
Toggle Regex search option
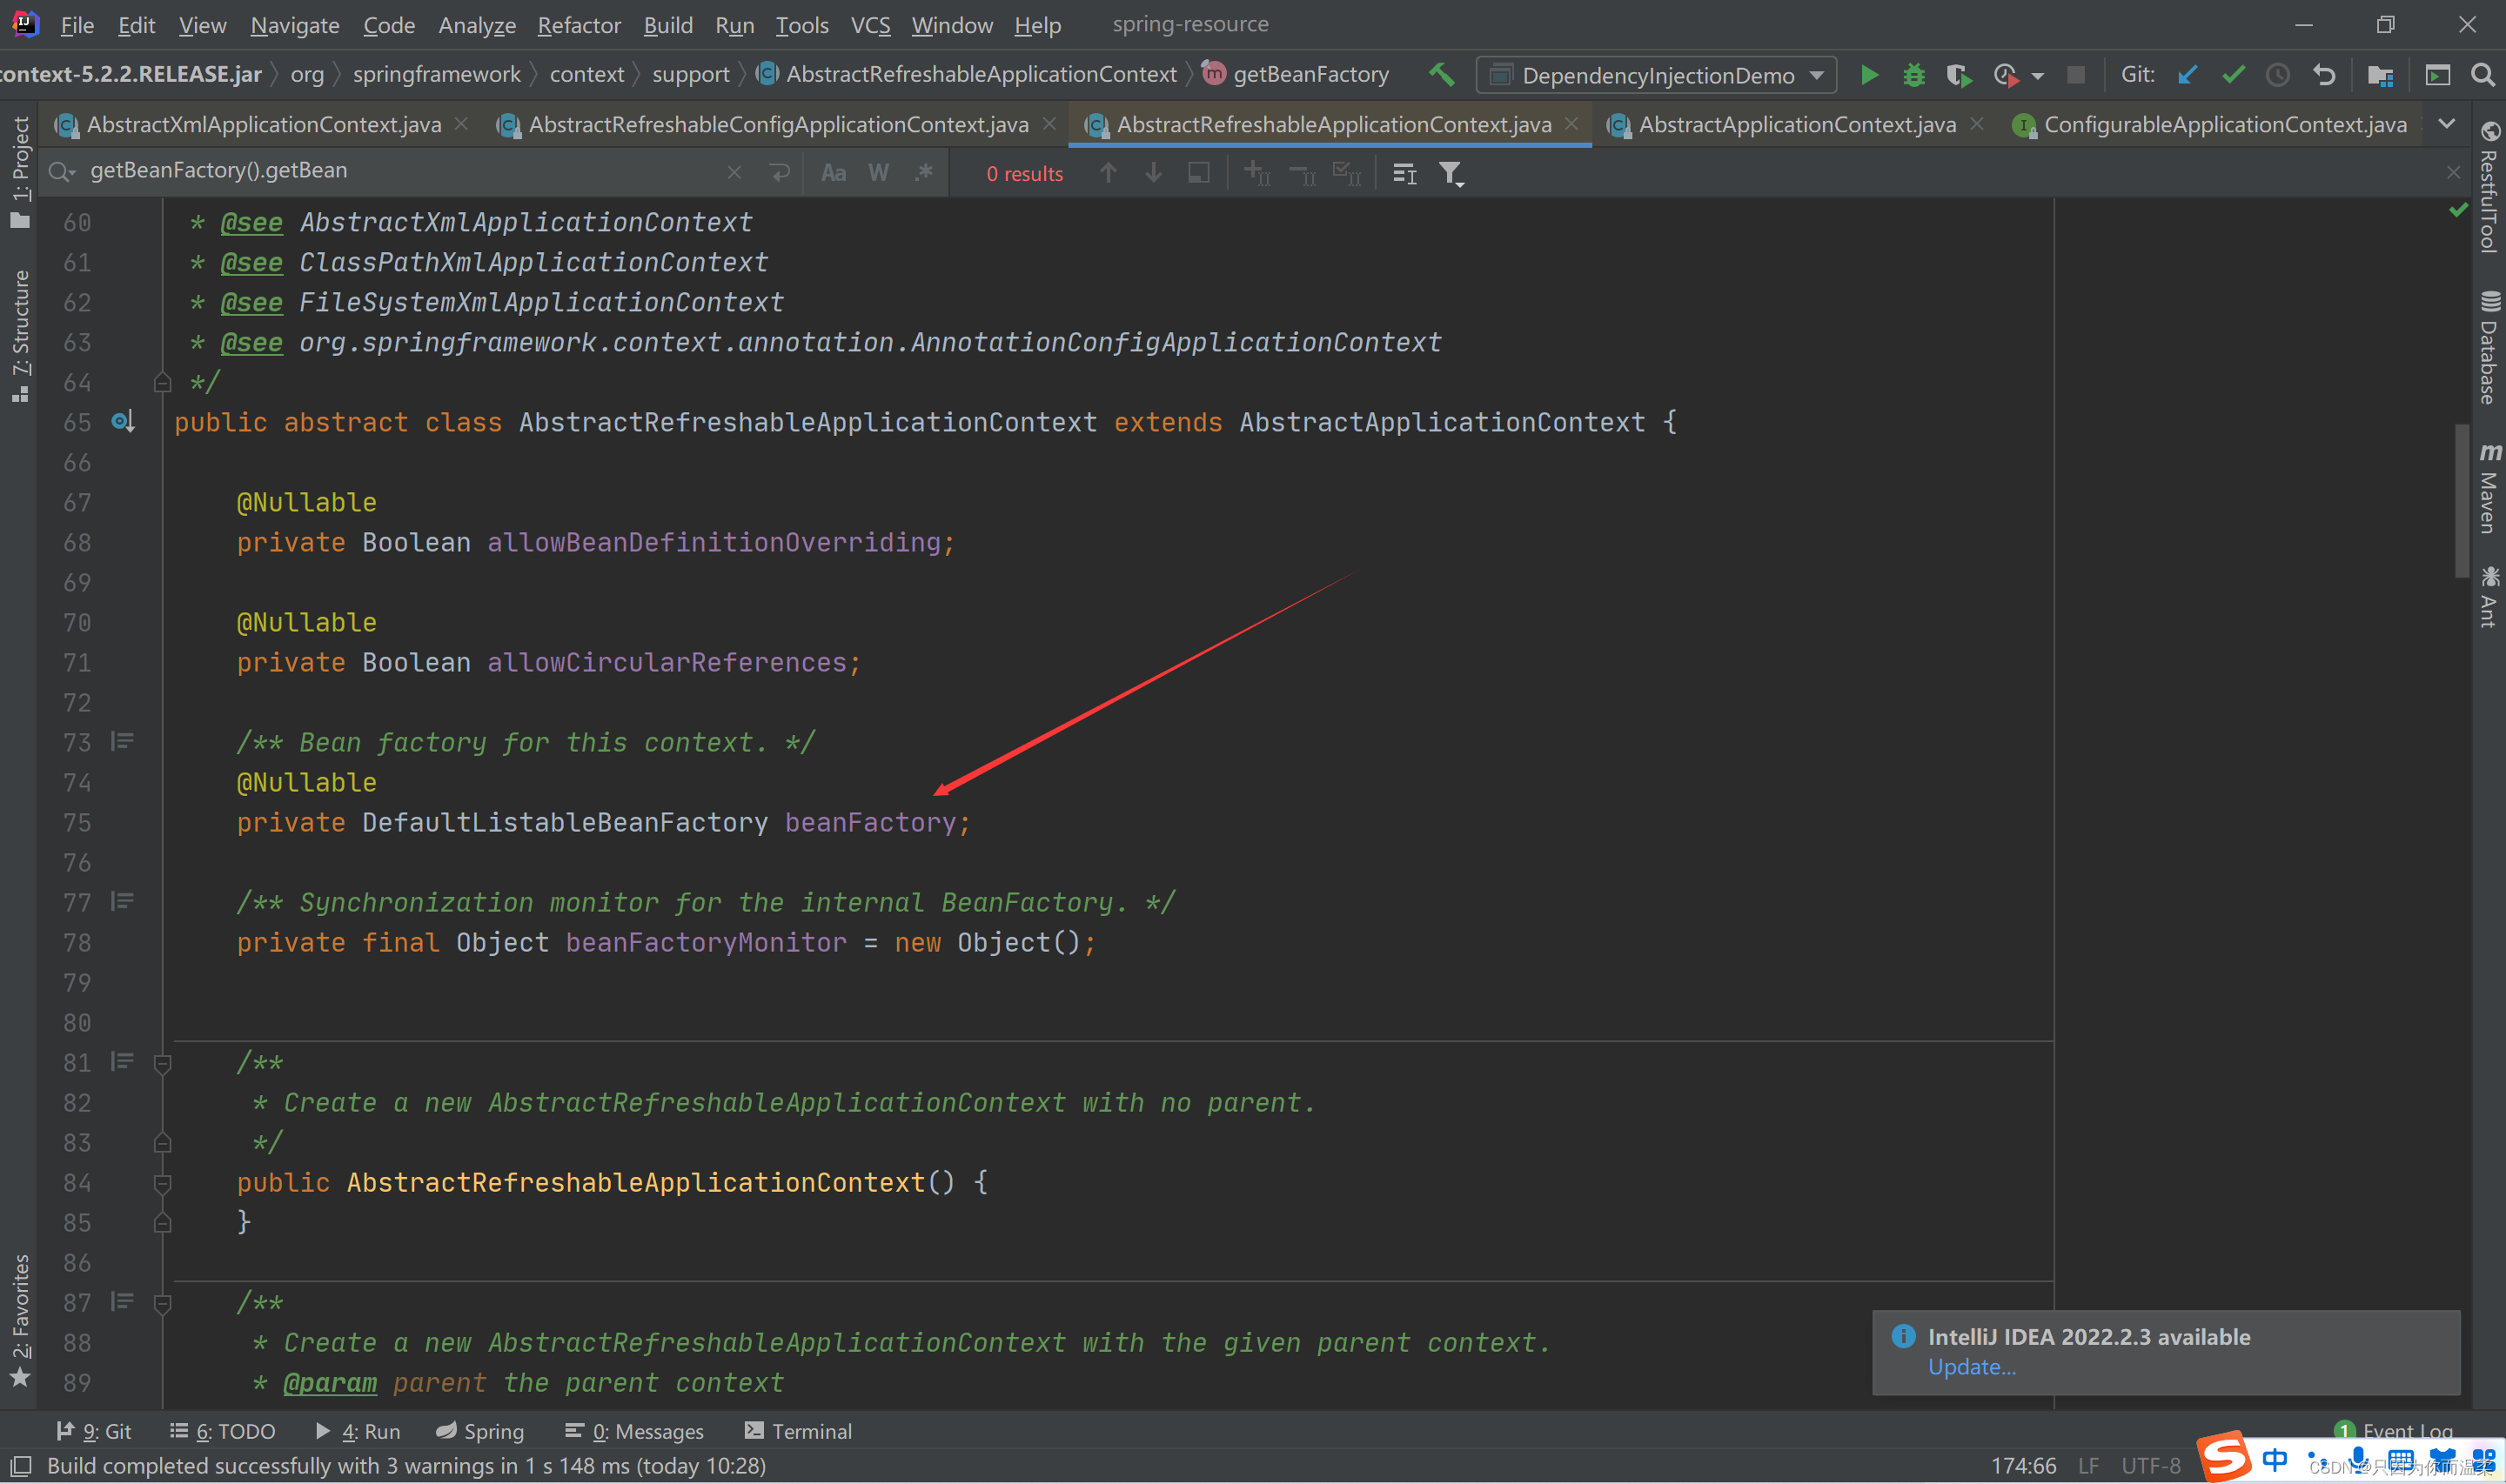(x=923, y=173)
